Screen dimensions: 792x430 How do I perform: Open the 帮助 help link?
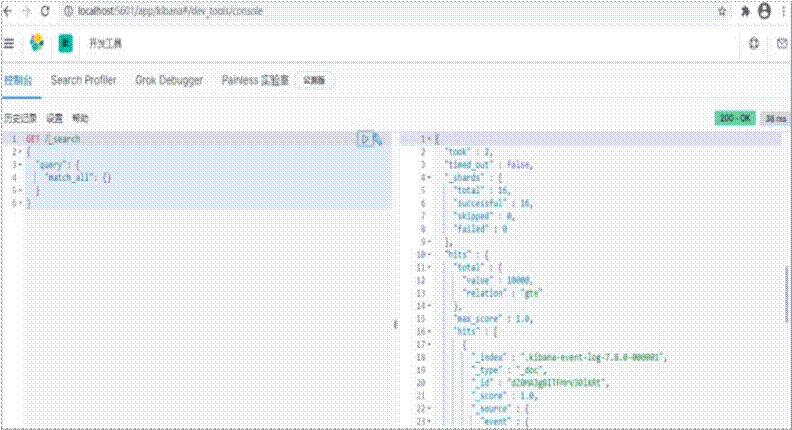pyautogui.click(x=80, y=118)
